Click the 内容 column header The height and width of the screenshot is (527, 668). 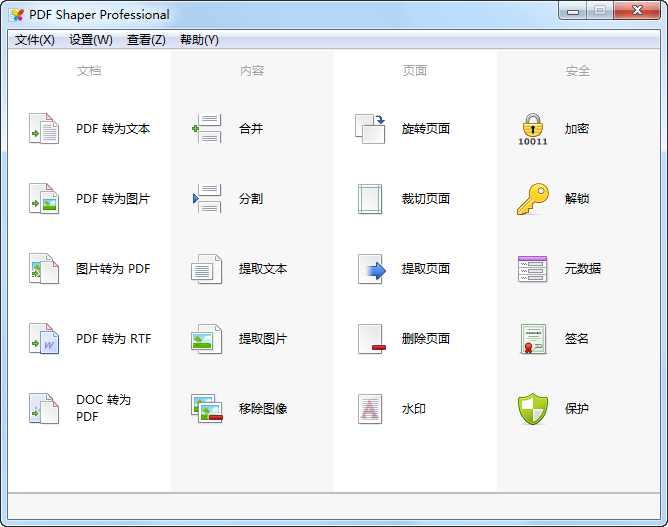(x=252, y=71)
